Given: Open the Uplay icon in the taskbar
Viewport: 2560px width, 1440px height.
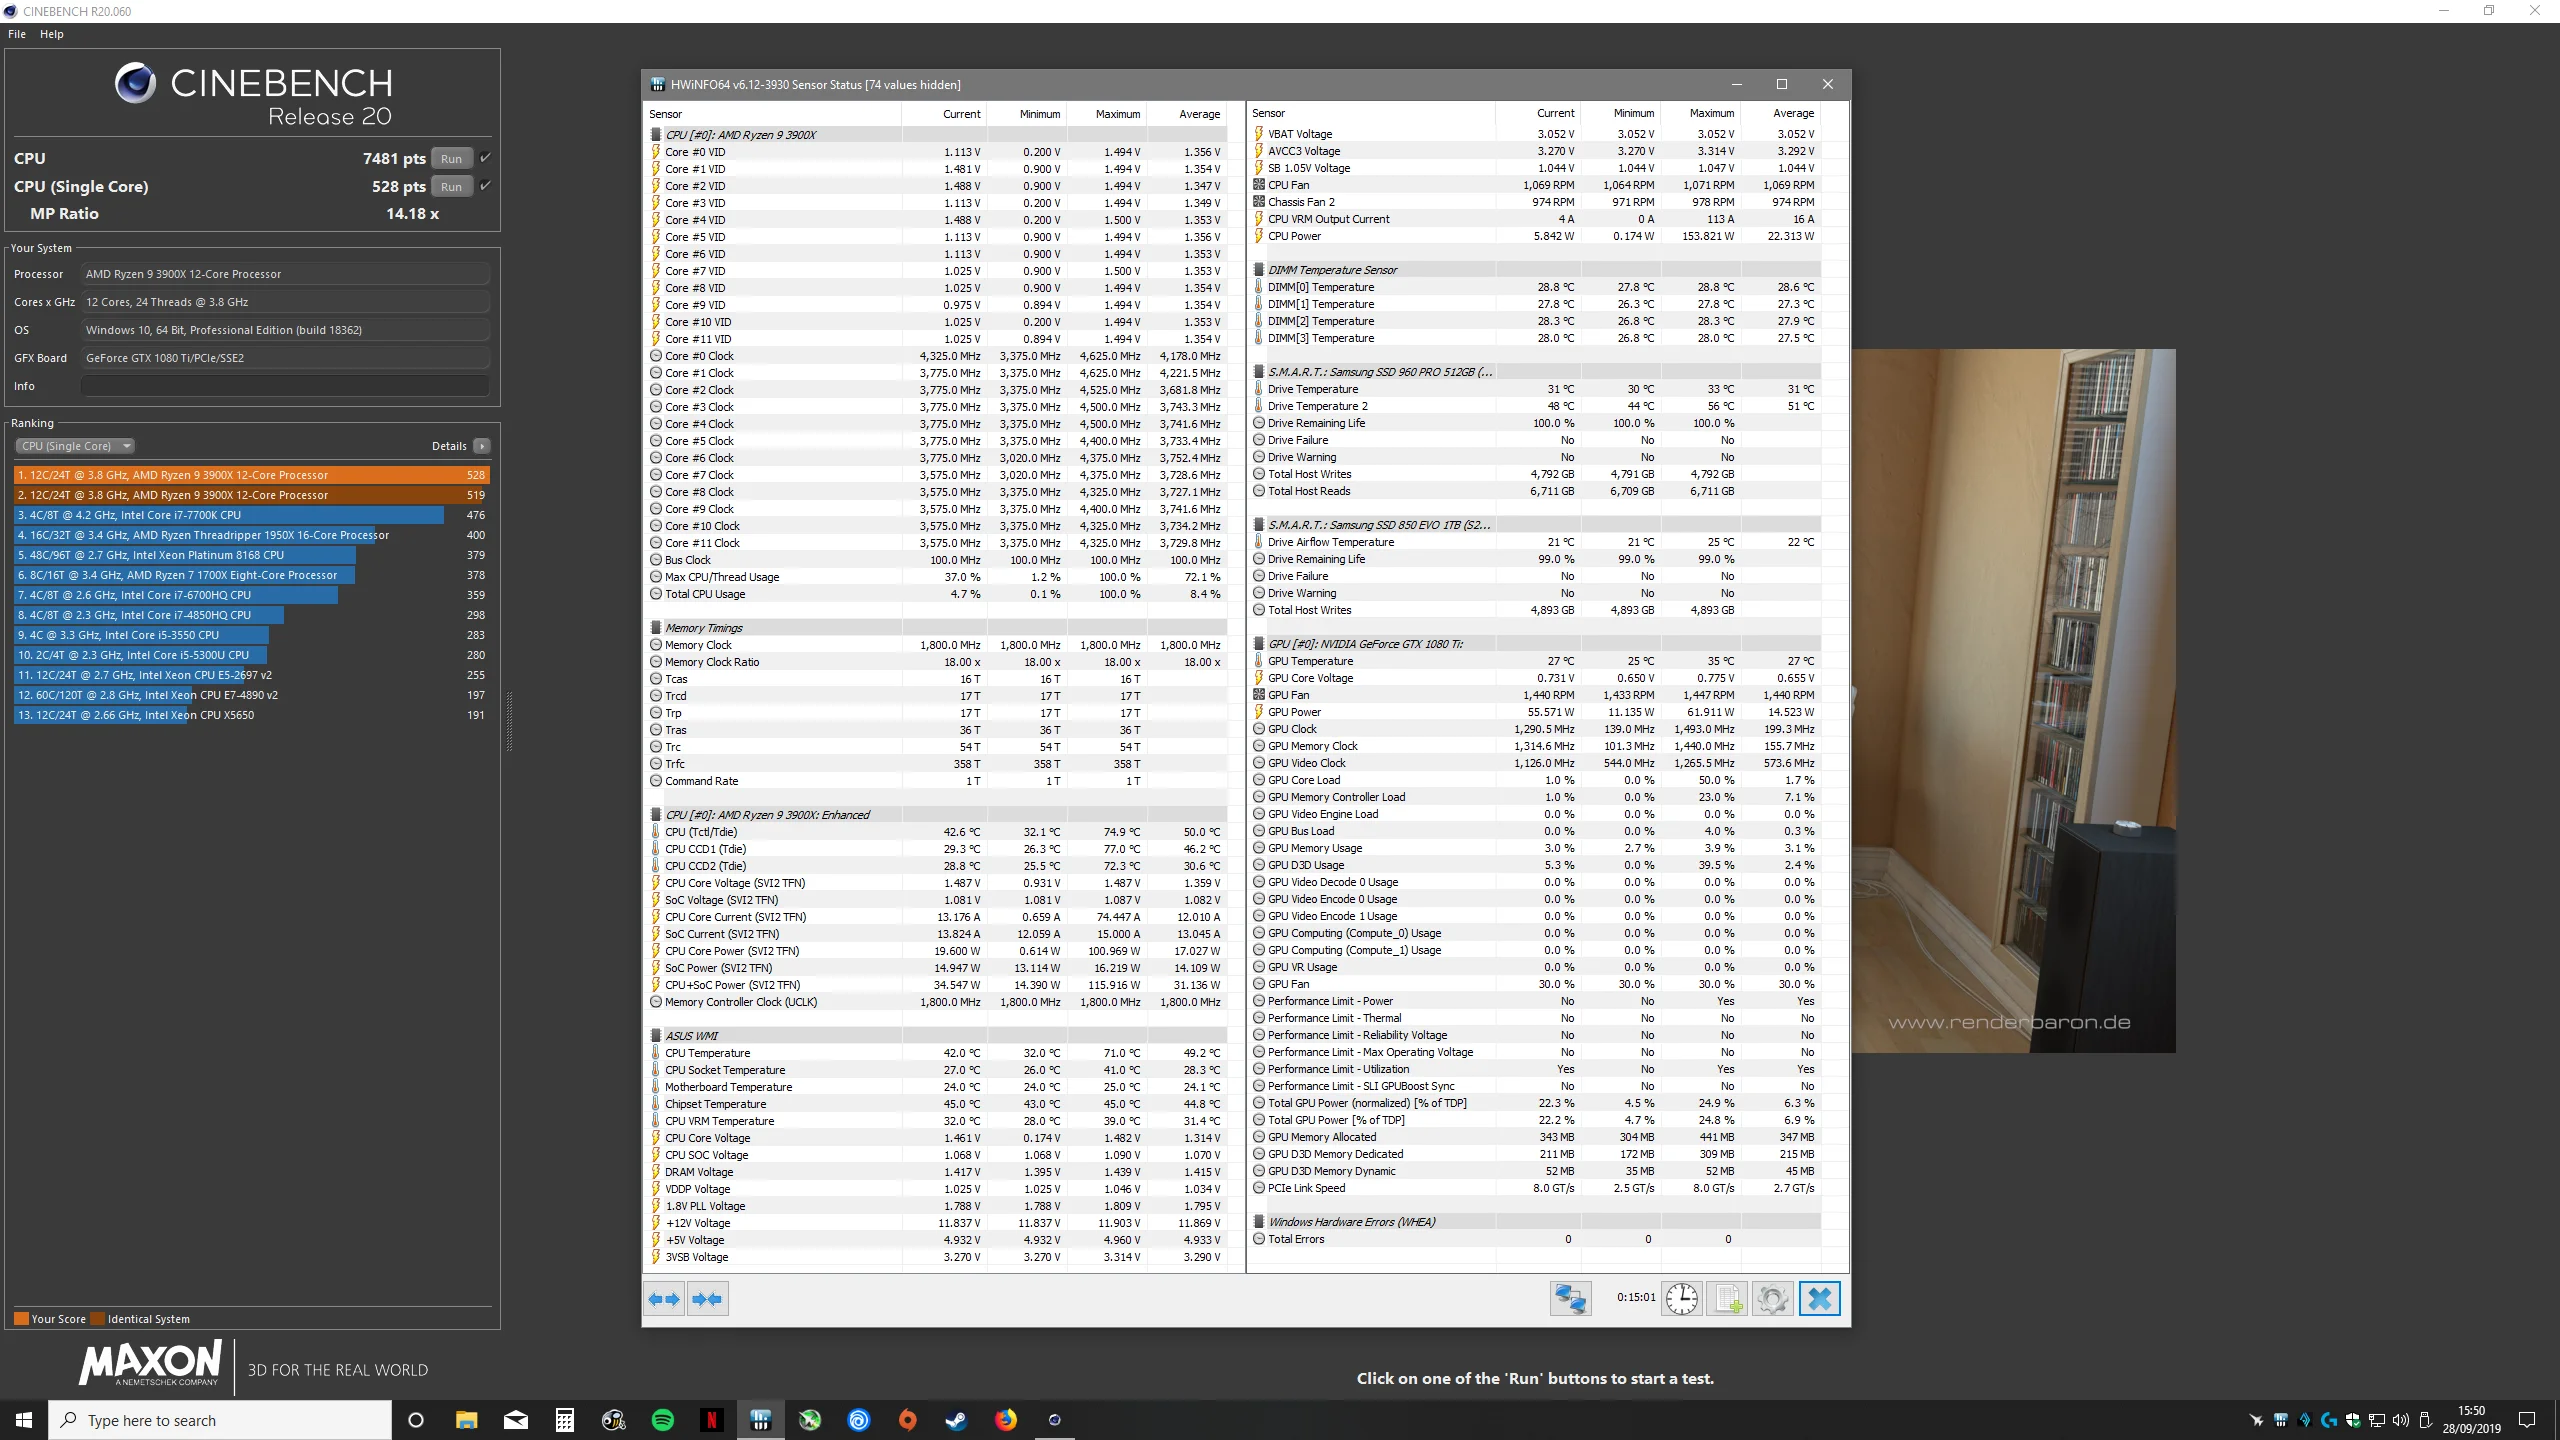Looking at the screenshot, I should click(x=859, y=1420).
